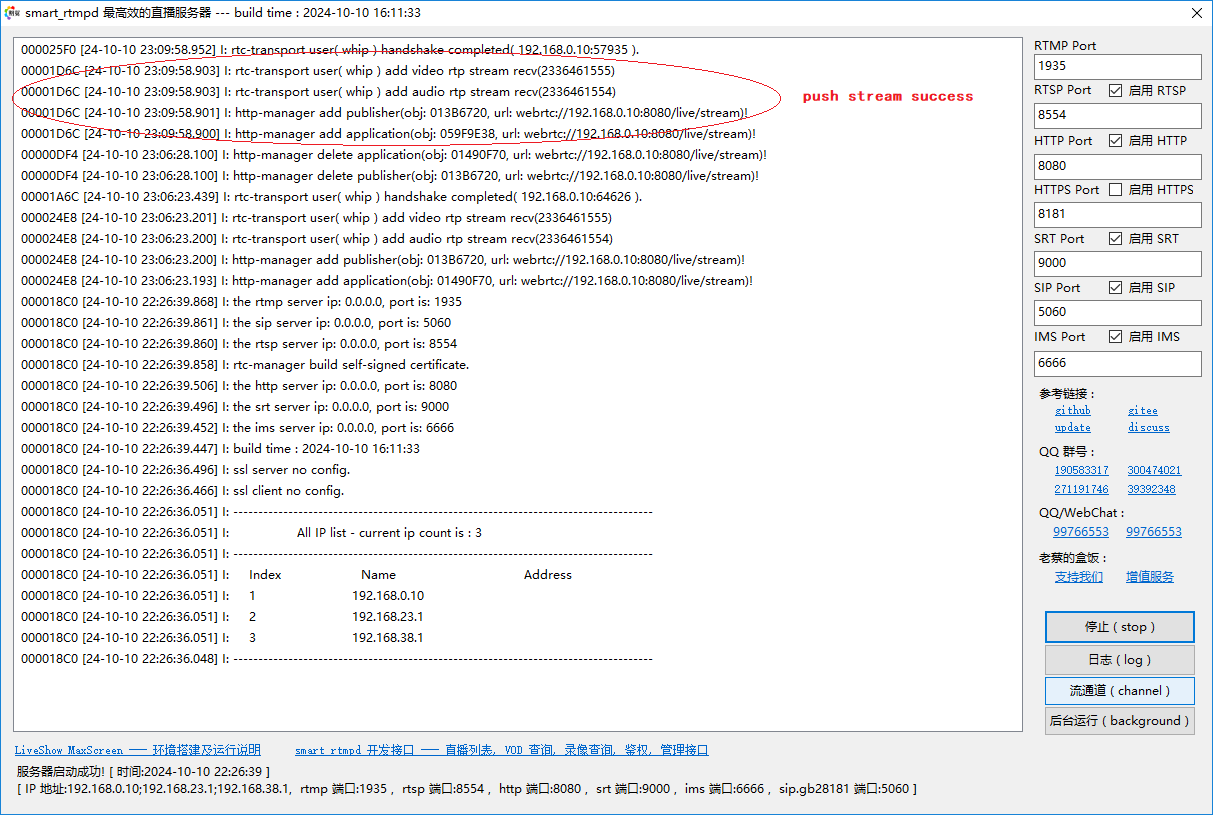Uncheck the 启用 SRT option
The width and height of the screenshot is (1213, 815).
point(1115,238)
